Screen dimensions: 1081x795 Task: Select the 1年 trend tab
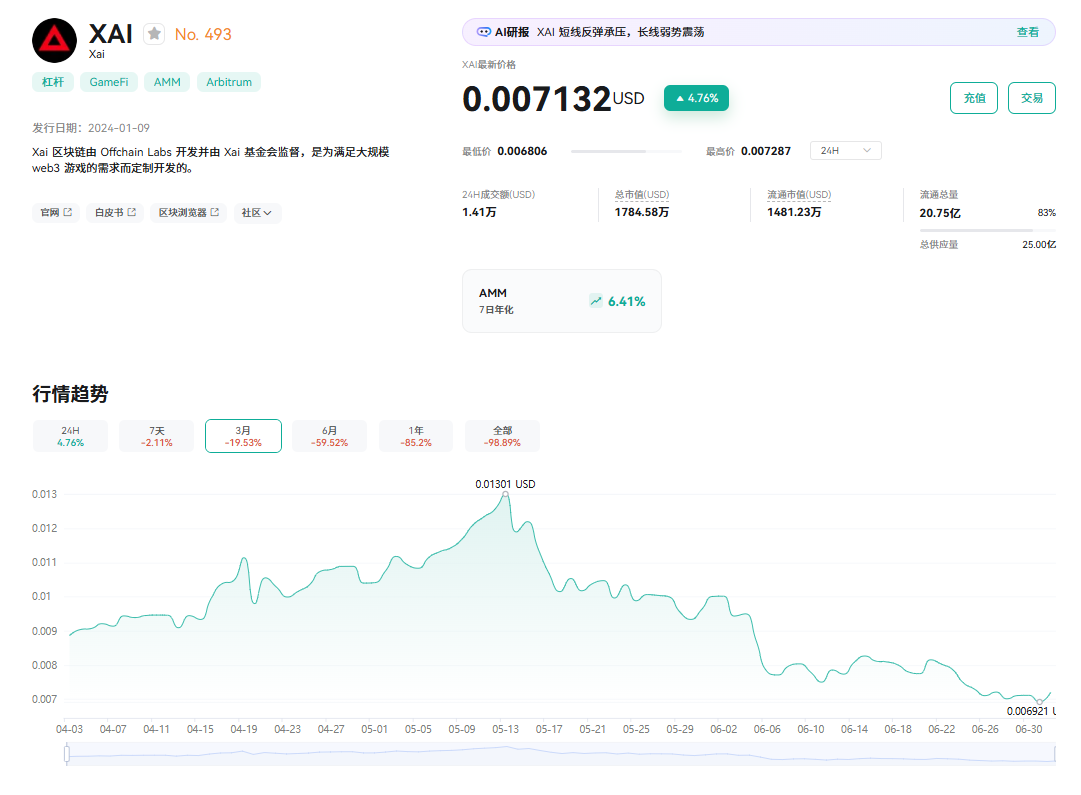pyautogui.click(x=416, y=436)
